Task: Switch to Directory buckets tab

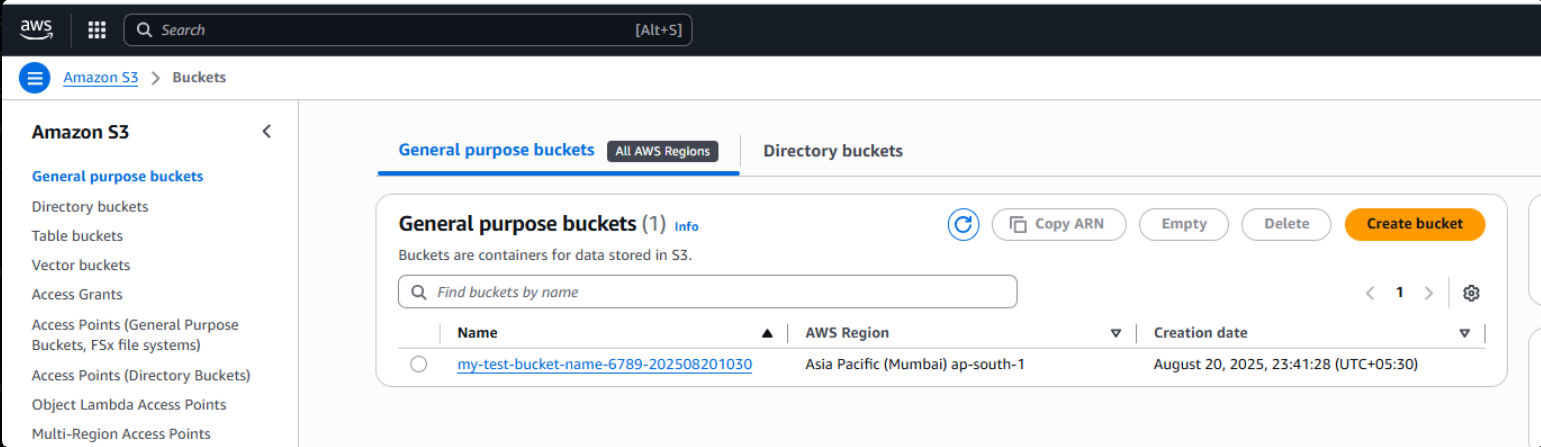Action: 833,151
